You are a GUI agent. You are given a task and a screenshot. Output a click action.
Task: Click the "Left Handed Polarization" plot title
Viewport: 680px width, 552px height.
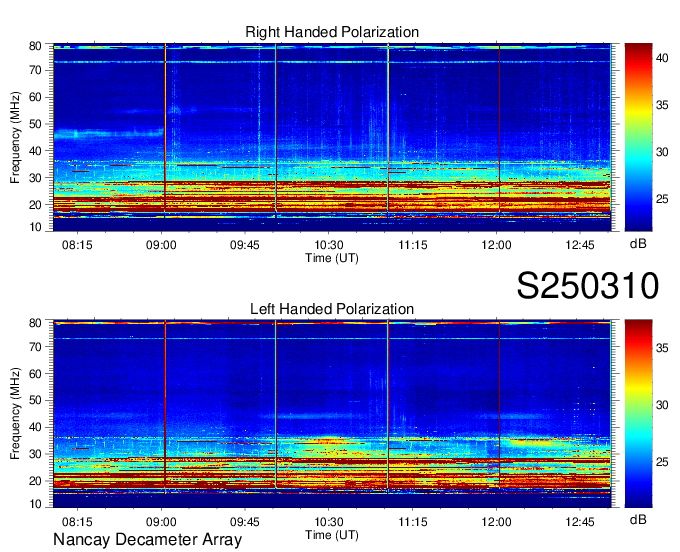pos(332,309)
